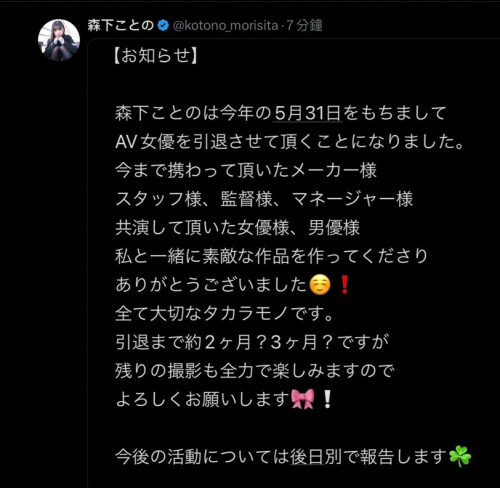This screenshot has height=488, width=500.
Task: Click the line starting AV女優を引退
Action: point(289,142)
